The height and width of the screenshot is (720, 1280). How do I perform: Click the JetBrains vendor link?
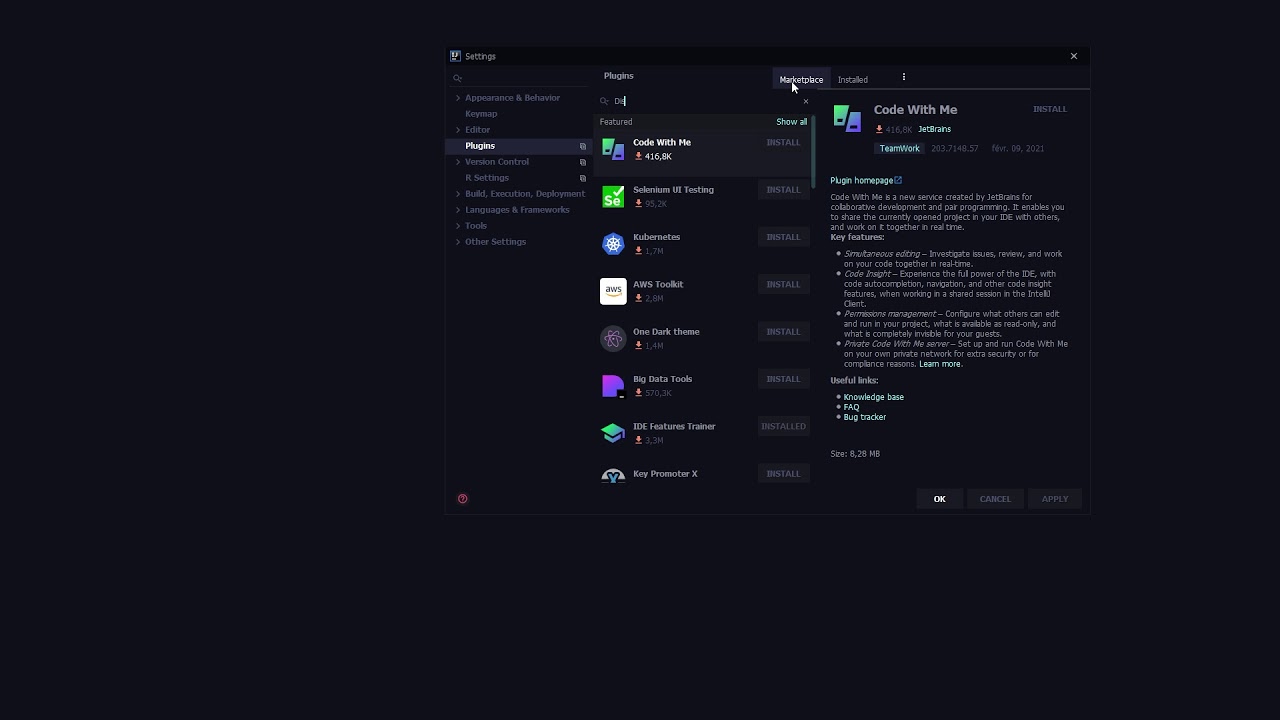point(934,129)
